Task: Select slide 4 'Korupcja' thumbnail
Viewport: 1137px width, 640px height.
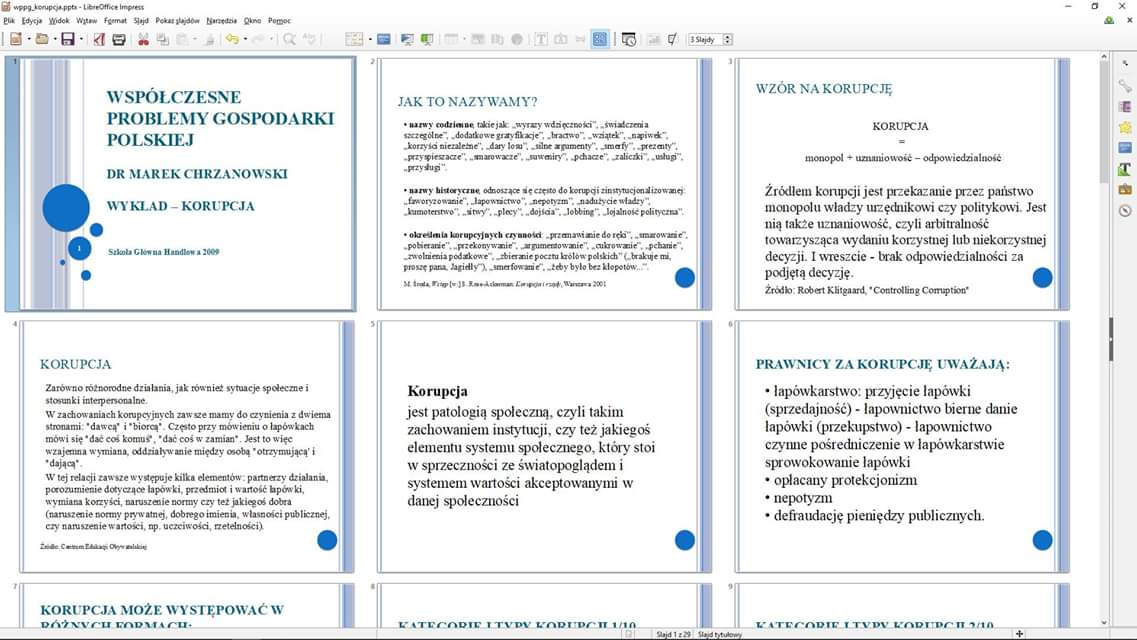Action: (x=188, y=446)
